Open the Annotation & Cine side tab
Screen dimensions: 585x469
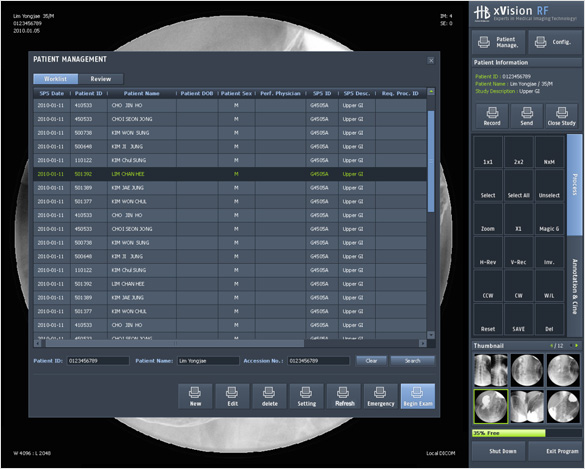coord(574,286)
